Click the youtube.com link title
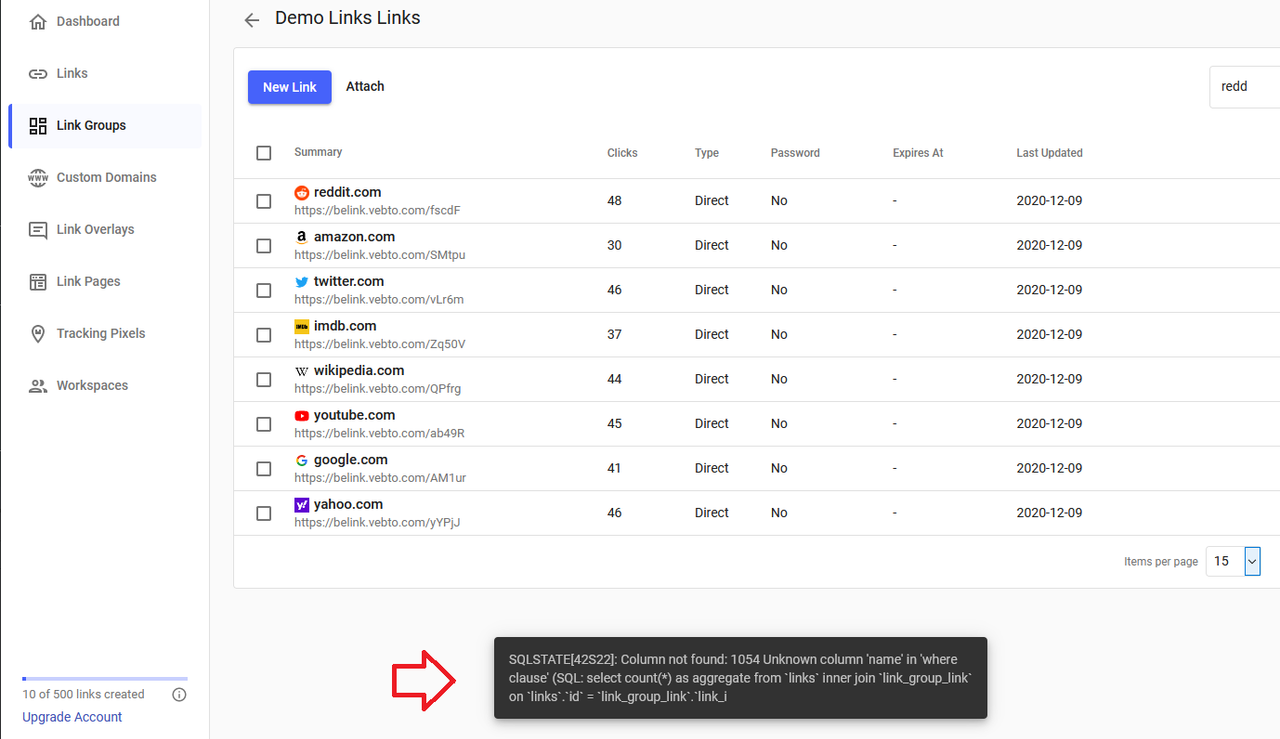 point(354,415)
